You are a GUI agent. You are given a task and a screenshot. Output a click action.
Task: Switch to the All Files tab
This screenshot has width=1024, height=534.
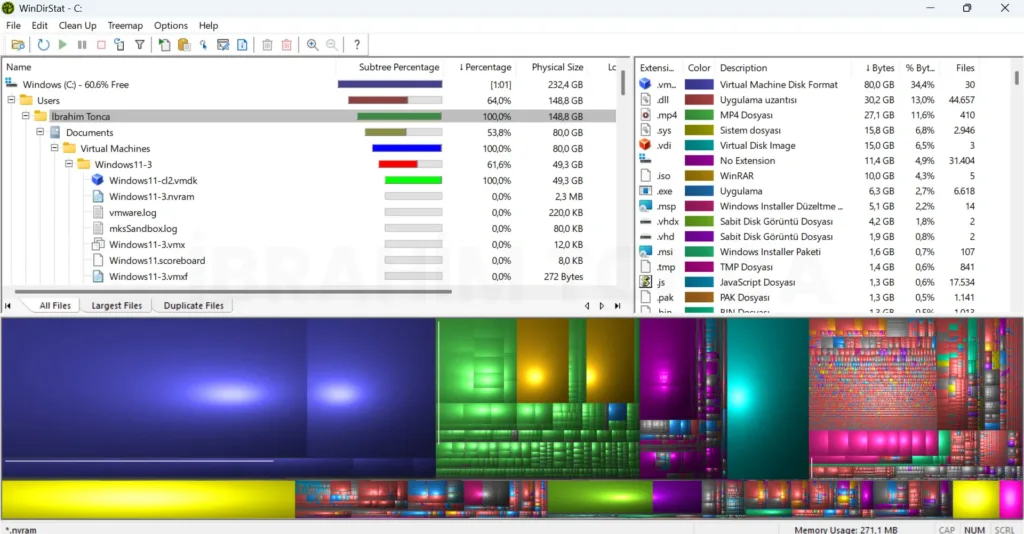pos(55,305)
